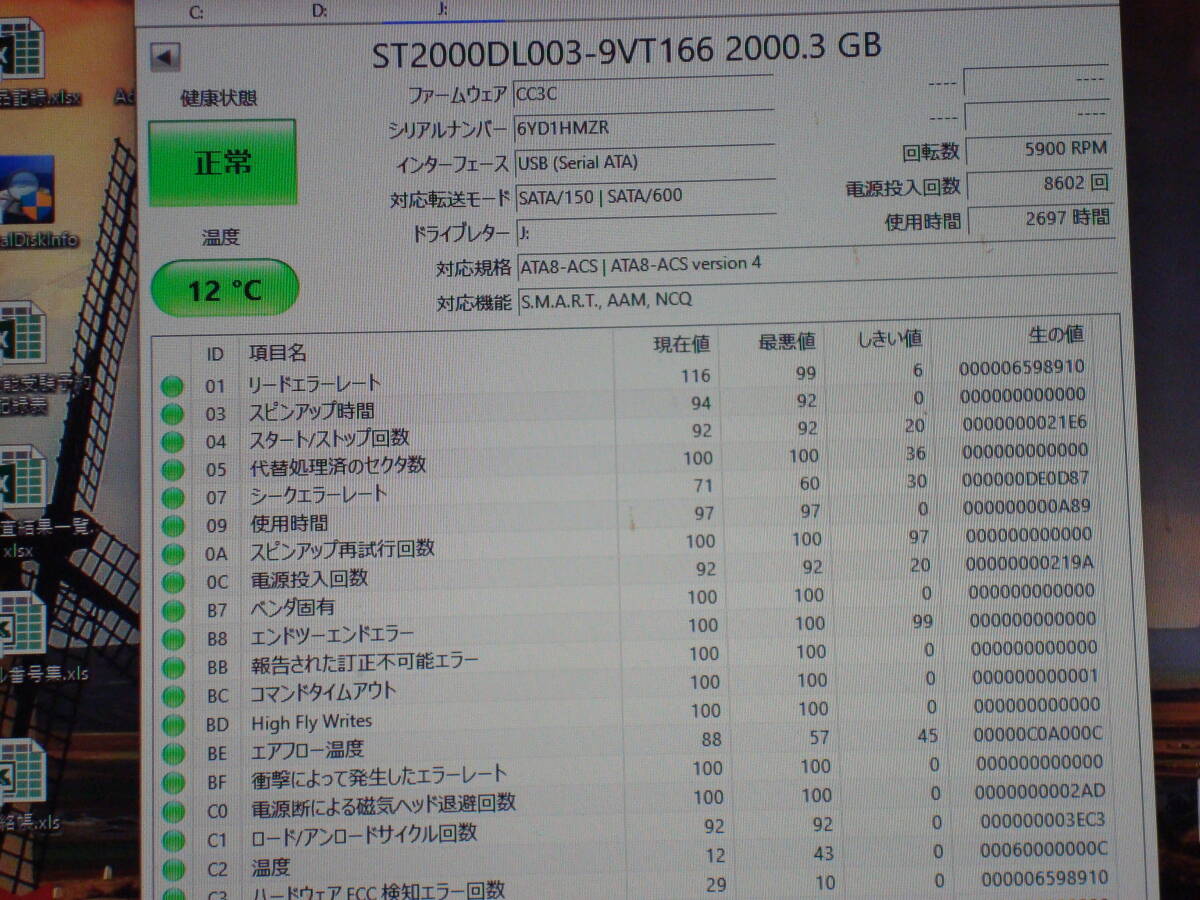Click the ID column header
1200x900 pixels.
tap(215, 354)
